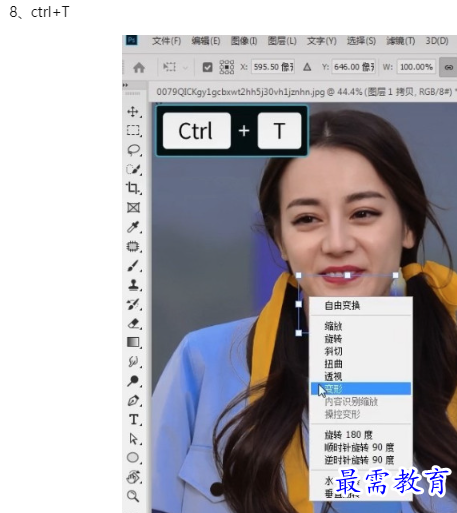
Task: Toggle the reference point checkbox
Action: (x=207, y=67)
